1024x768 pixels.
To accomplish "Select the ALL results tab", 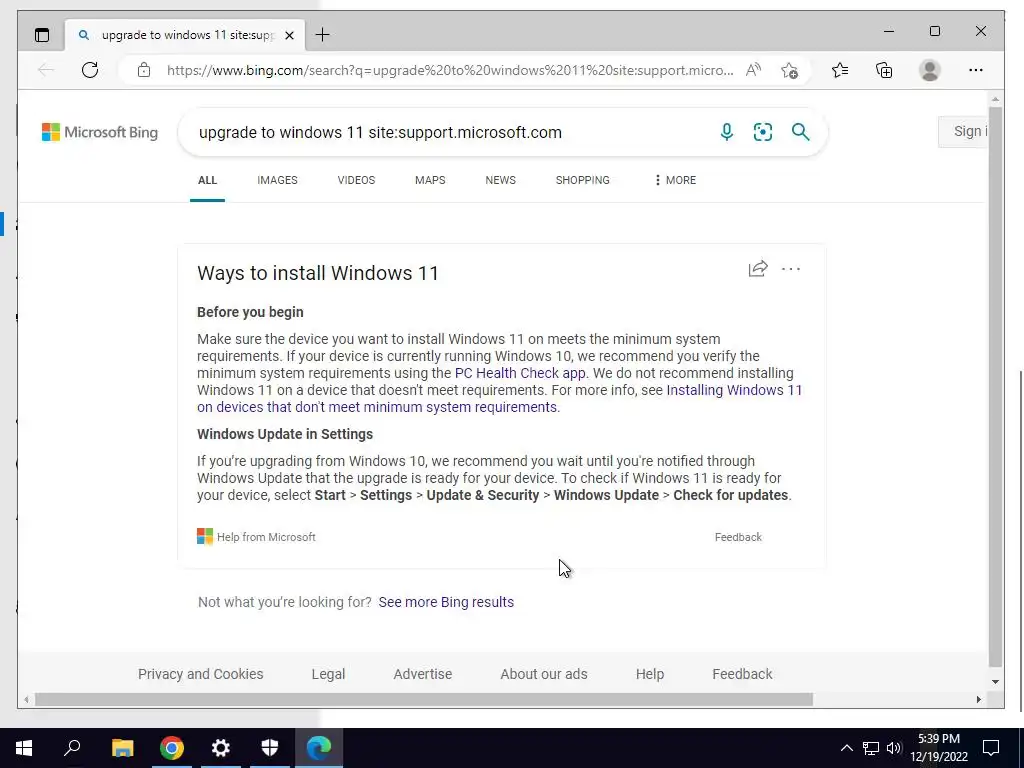I will tap(207, 180).
